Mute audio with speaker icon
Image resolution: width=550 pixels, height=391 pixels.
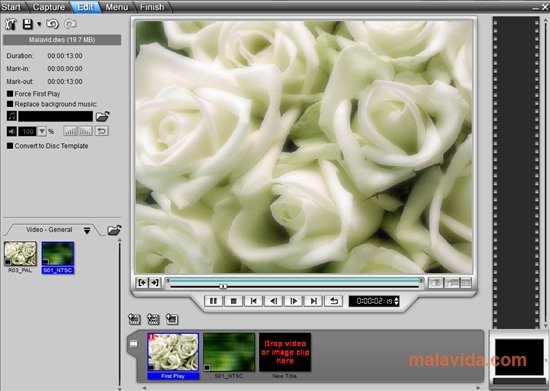pos(12,132)
